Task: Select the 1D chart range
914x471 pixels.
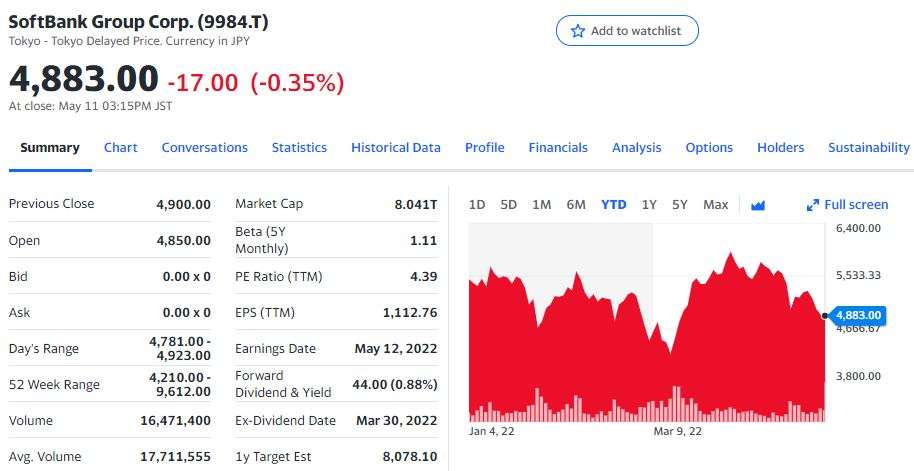Action: click(477, 205)
